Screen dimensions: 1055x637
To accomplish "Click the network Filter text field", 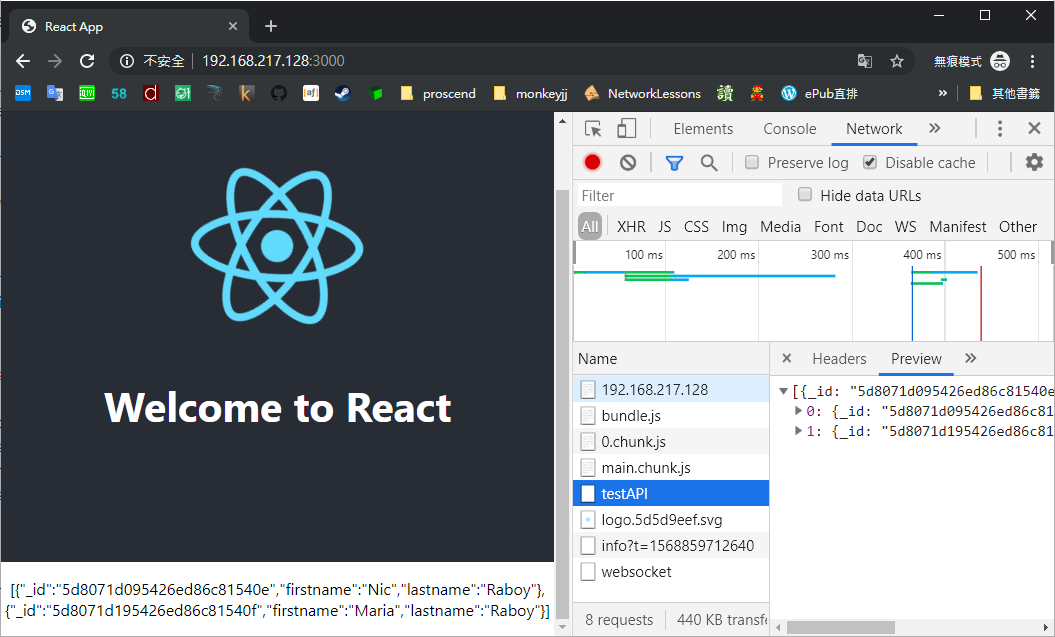I will [680, 195].
